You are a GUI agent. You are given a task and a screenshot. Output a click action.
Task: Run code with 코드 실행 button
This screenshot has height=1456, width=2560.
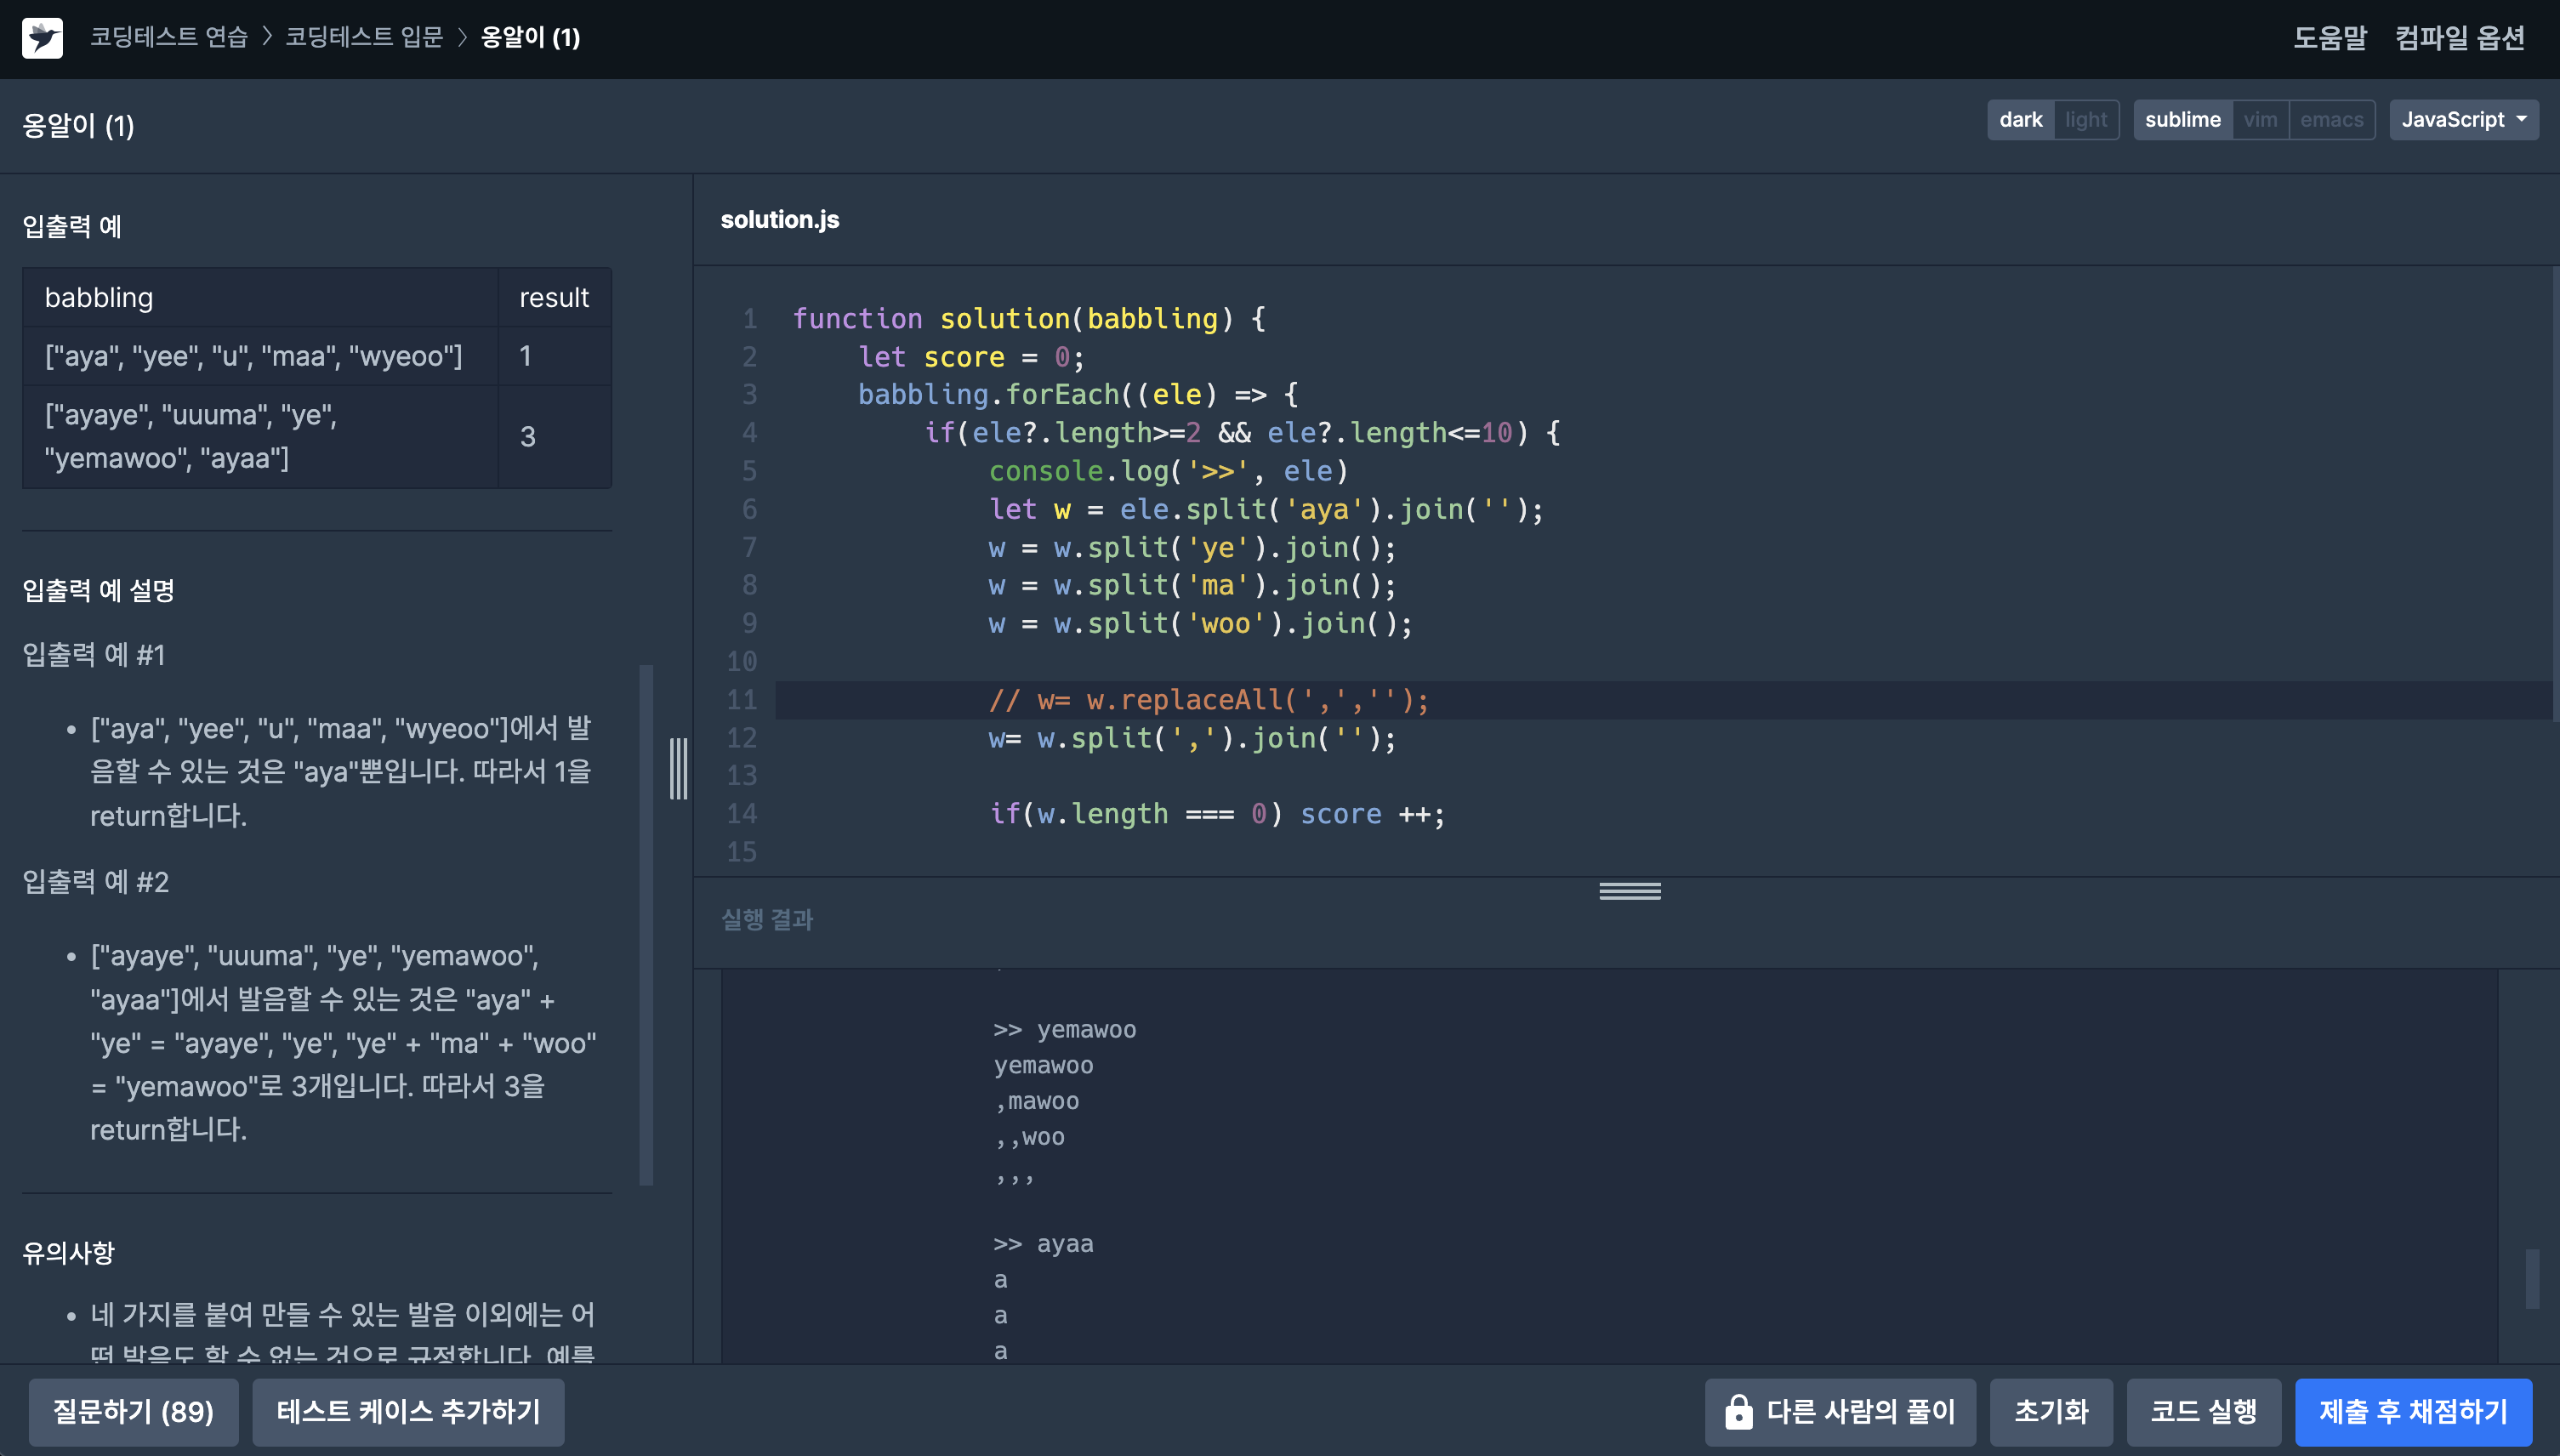[2203, 1412]
